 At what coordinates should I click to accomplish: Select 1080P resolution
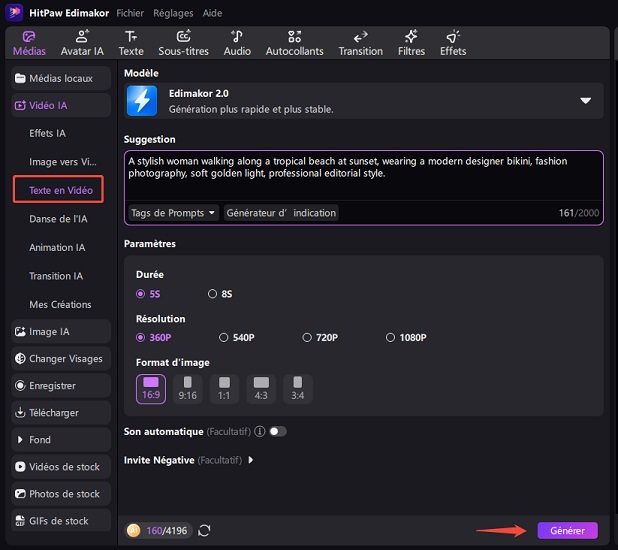(406, 338)
